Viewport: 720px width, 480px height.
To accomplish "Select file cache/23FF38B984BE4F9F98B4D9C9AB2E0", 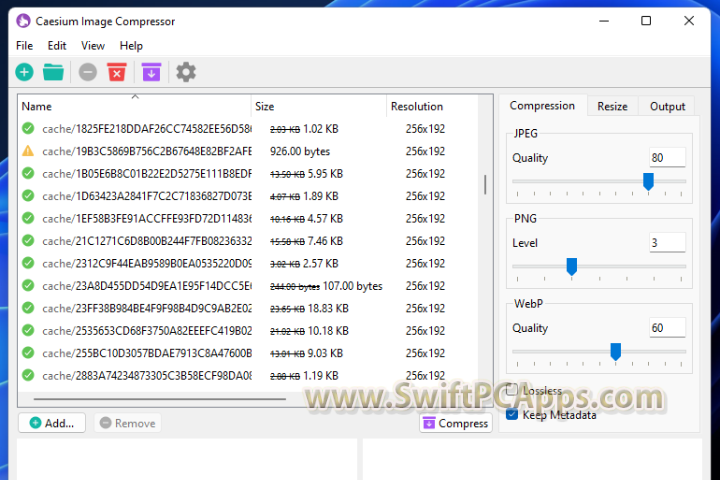I will pyautogui.click(x=146, y=308).
